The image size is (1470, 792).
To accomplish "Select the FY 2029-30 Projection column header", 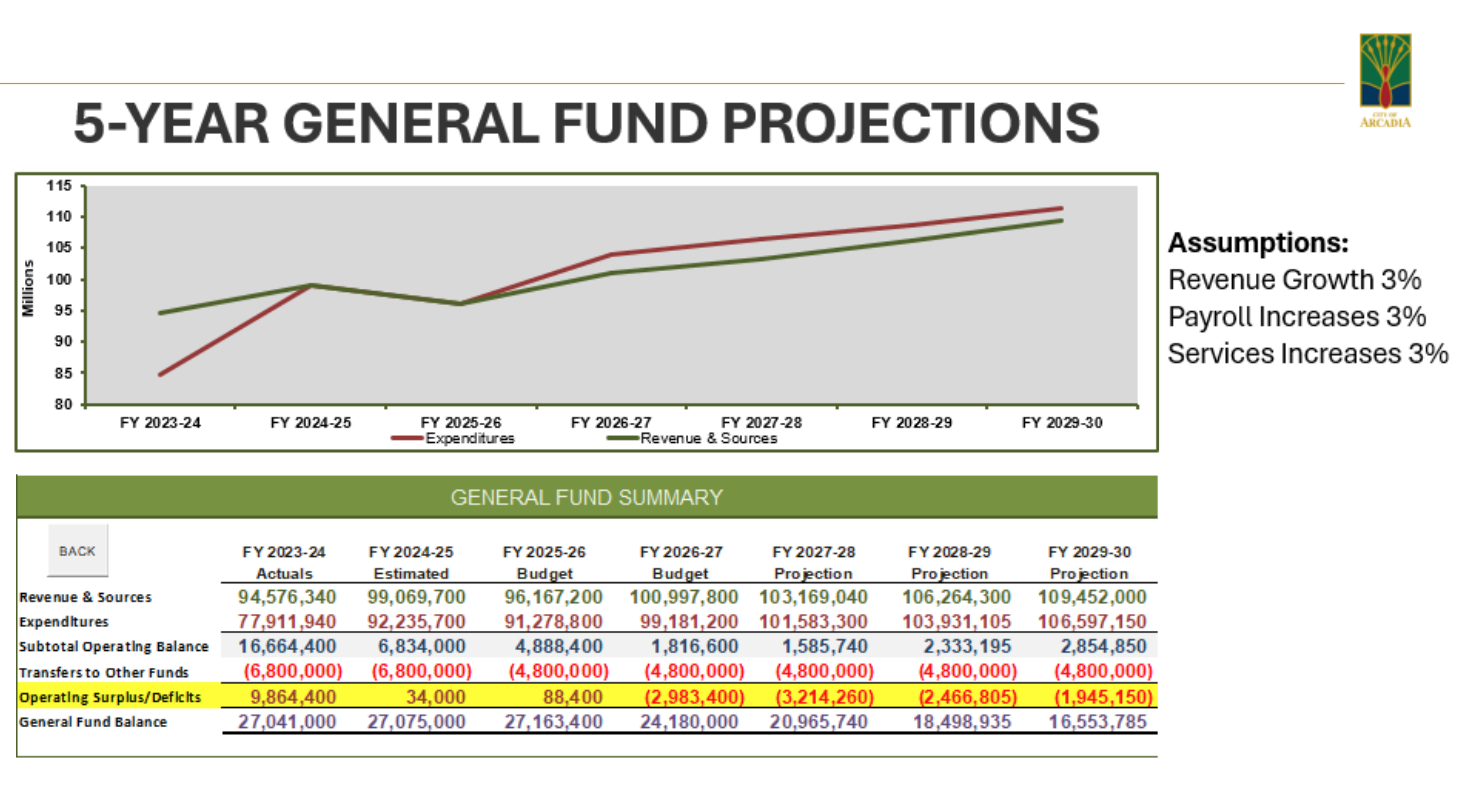I will tap(1089, 562).
